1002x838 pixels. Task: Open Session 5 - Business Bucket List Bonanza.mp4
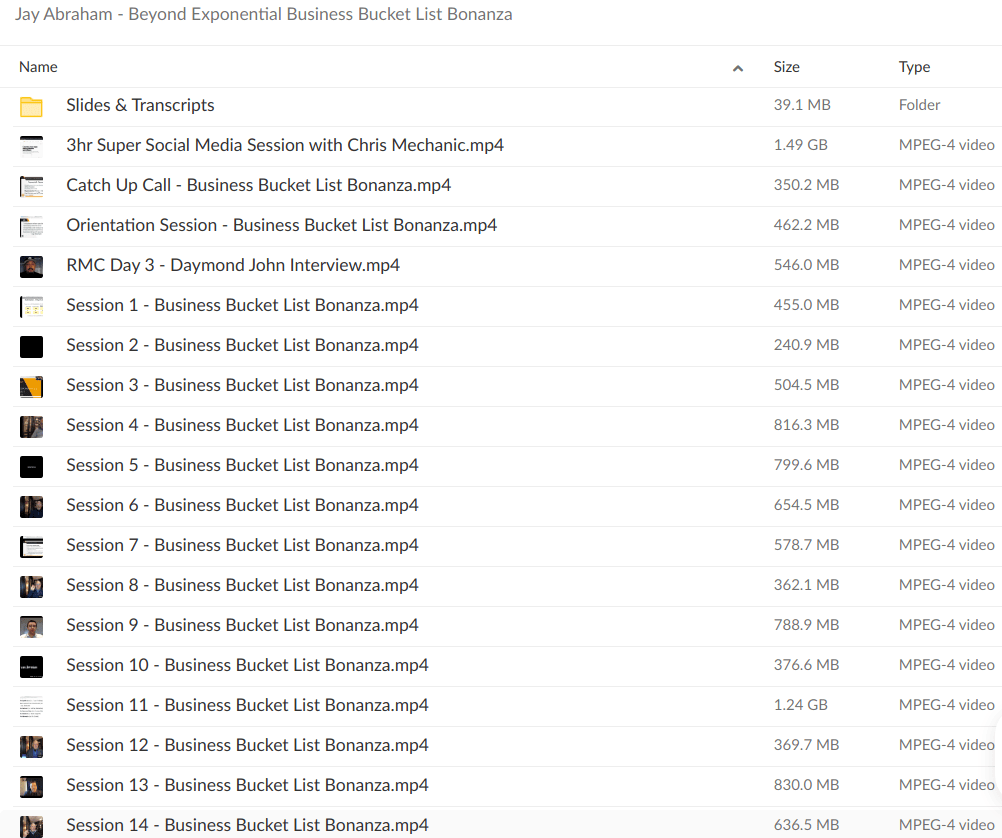(242, 465)
